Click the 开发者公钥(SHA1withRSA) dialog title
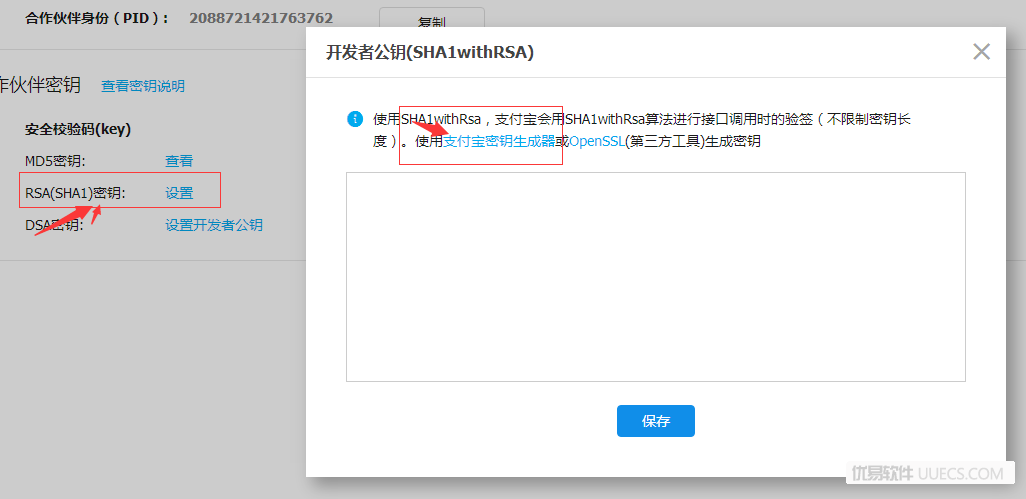This screenshot has width=1026, height=499. (x=430, y=53)
